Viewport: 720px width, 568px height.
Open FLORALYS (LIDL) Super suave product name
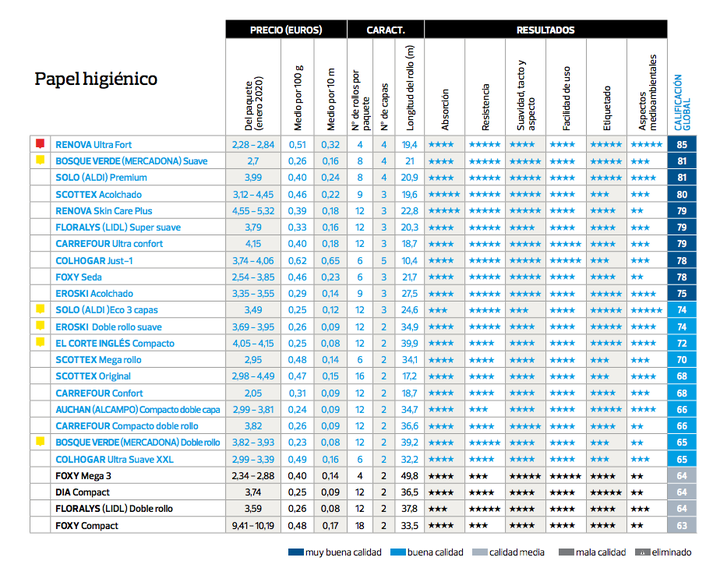pyautogui.click(x=118, y=227)
